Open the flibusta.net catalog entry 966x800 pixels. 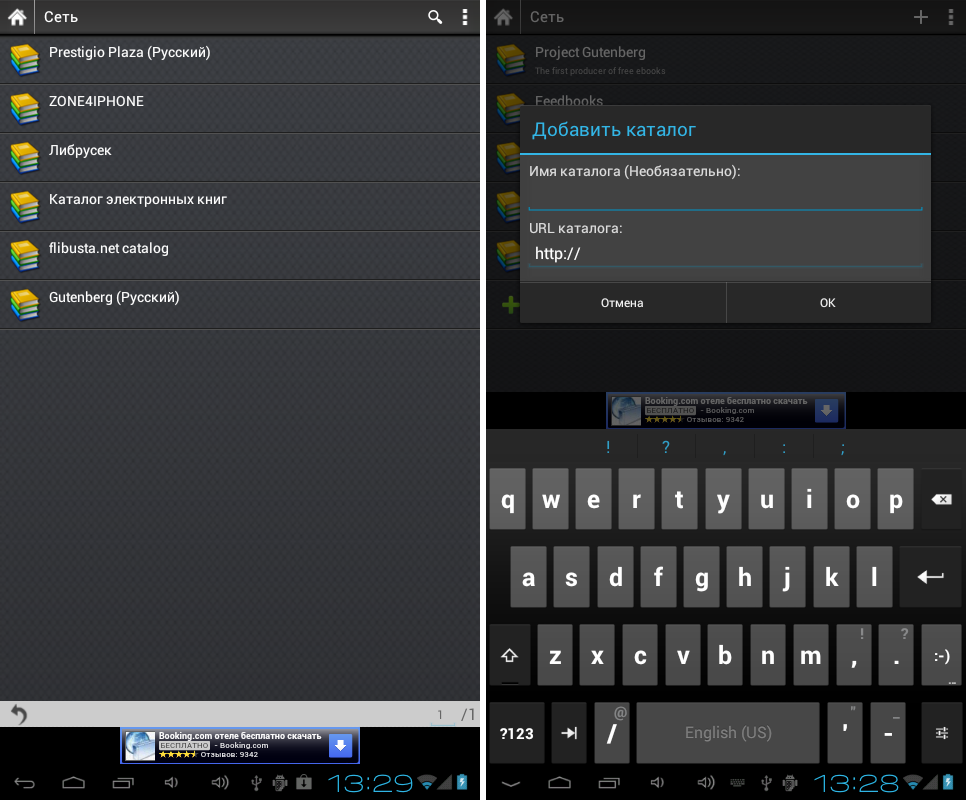click(240, 256)
